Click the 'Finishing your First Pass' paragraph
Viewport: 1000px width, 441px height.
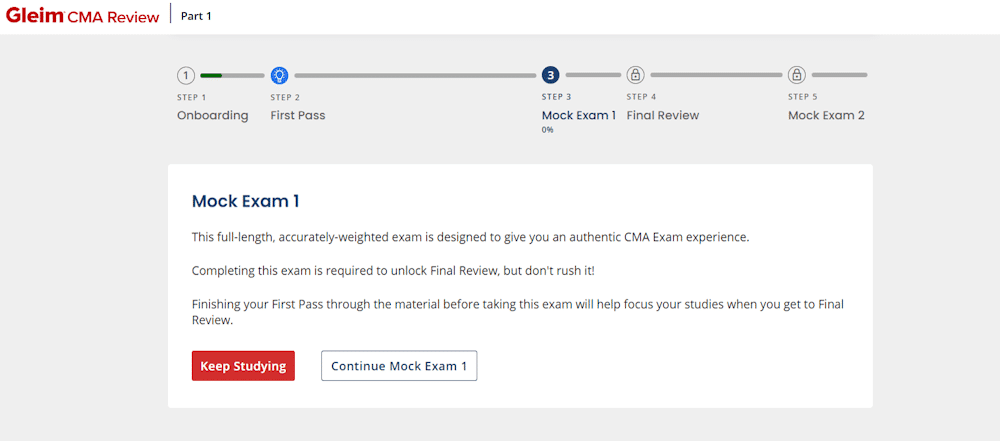pos(518,312)
